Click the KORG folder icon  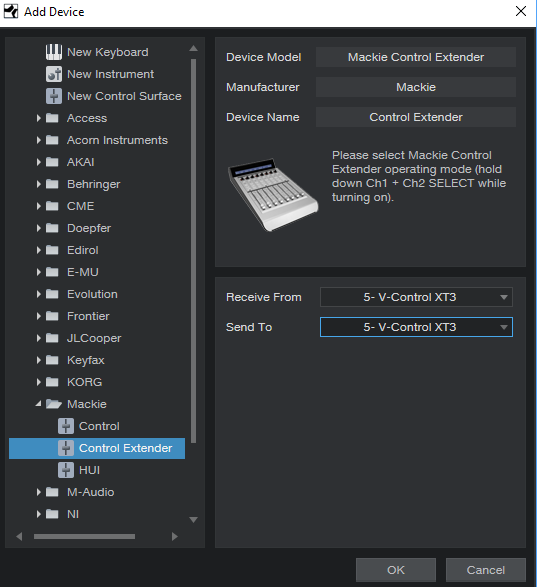52,382
